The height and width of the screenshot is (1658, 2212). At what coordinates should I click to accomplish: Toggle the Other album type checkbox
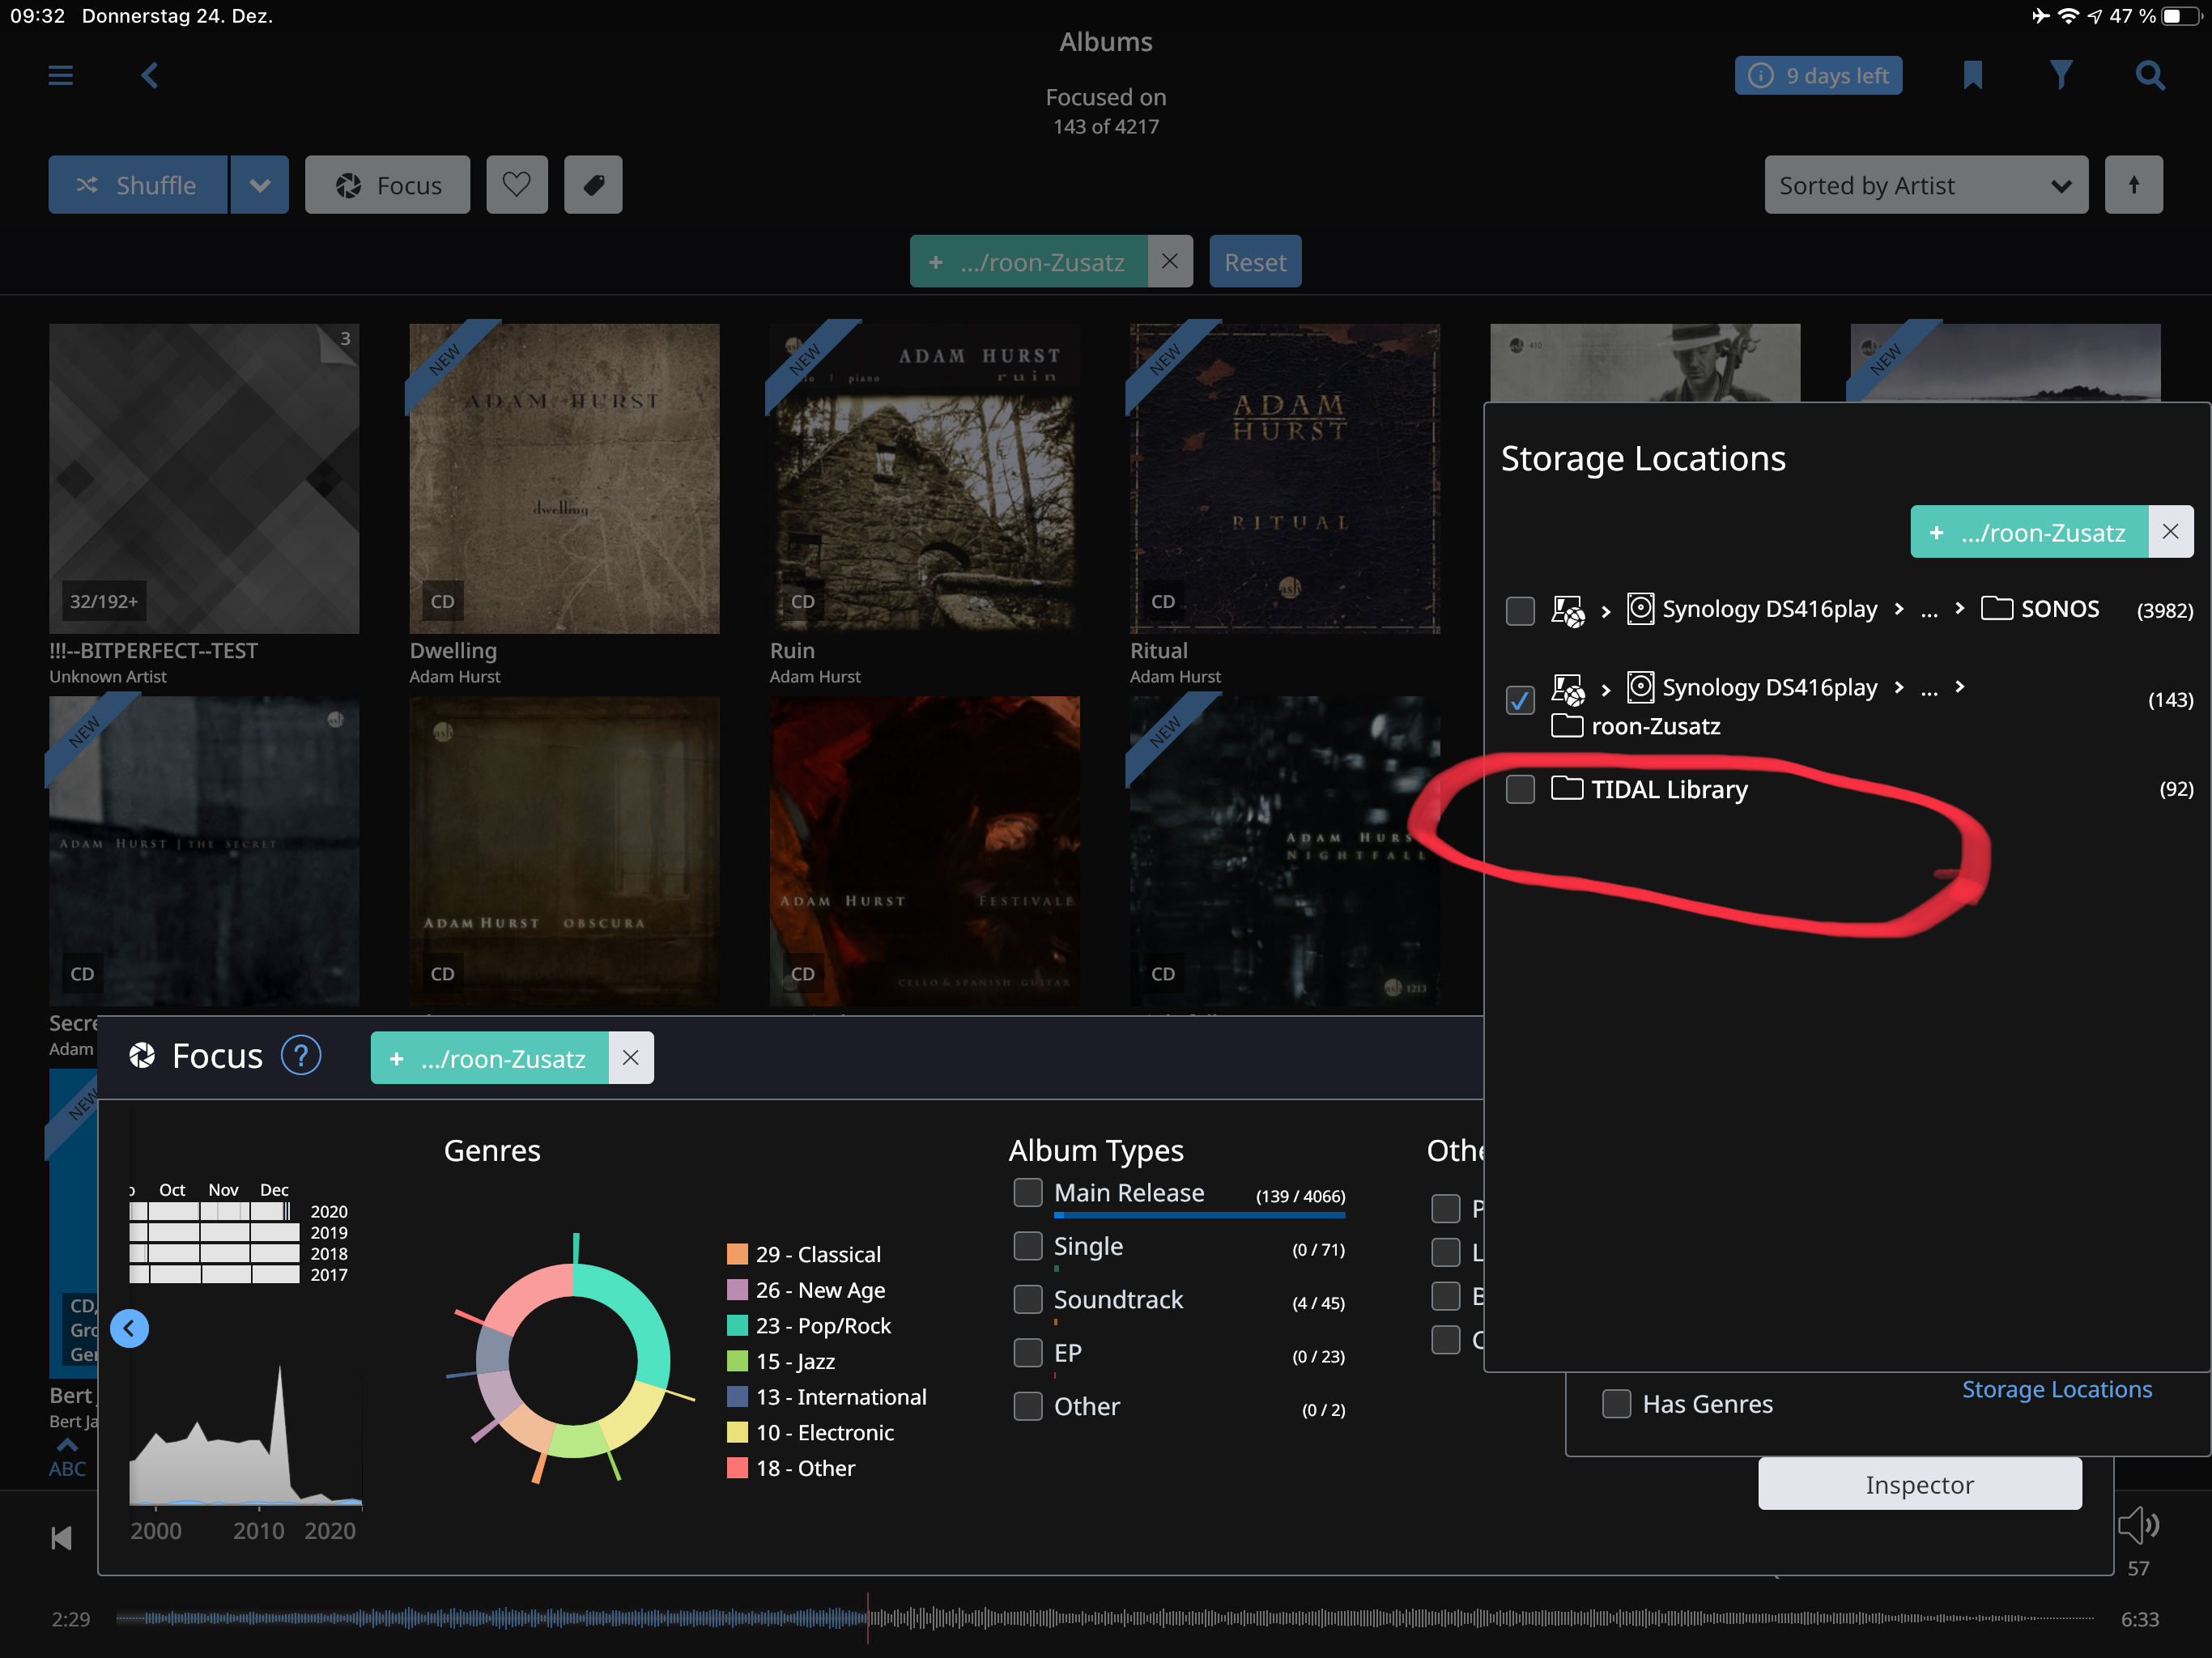1028,1406
